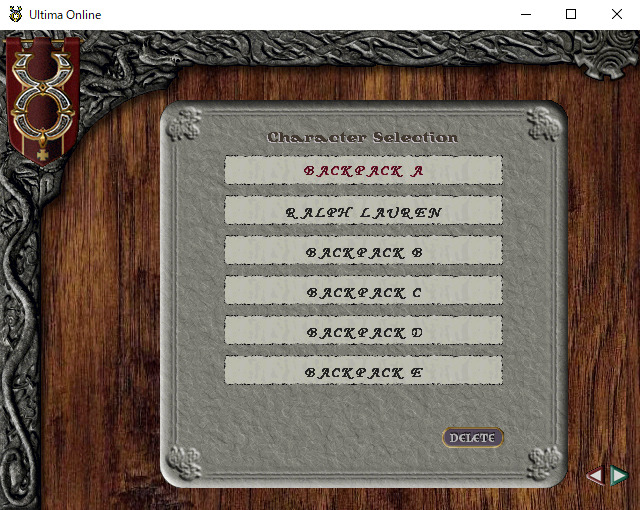Click the Ultima Online title bar icon

[16, 15]
